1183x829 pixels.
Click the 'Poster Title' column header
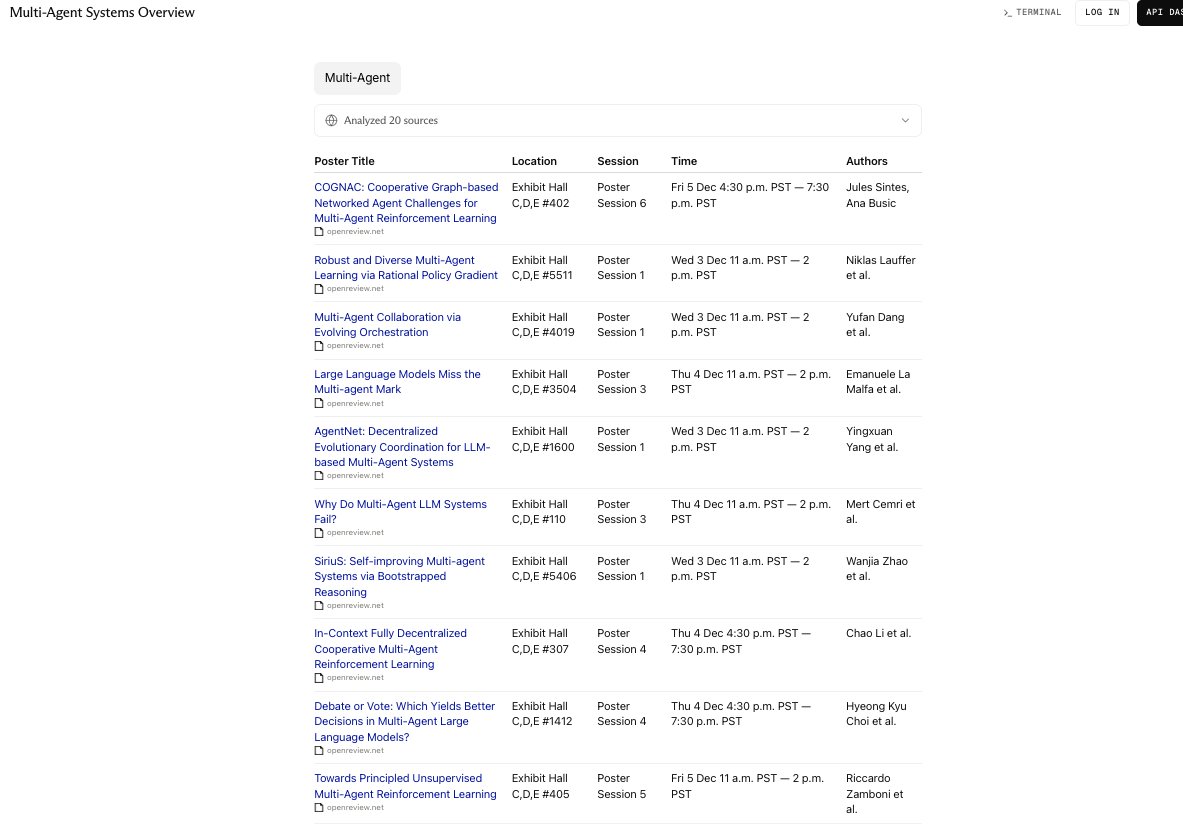(x=344, y=161)
